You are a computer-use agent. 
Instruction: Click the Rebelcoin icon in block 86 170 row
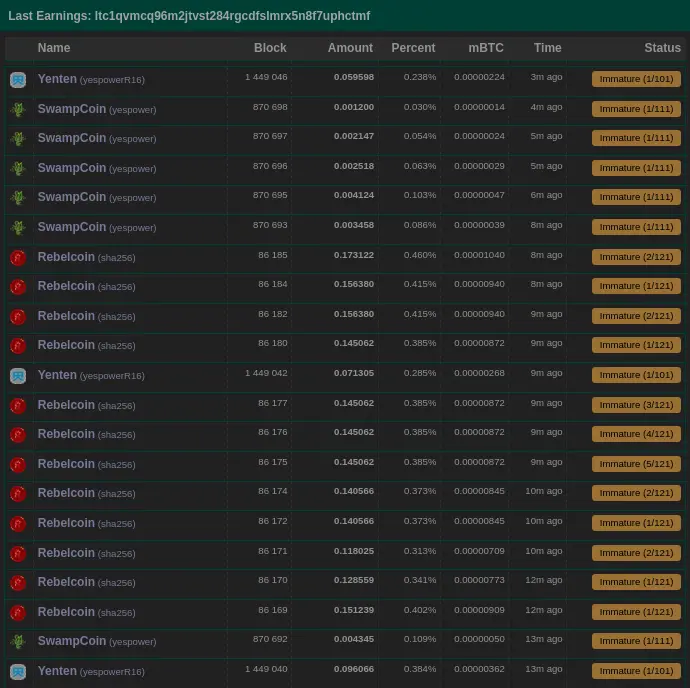click(18, 583)
